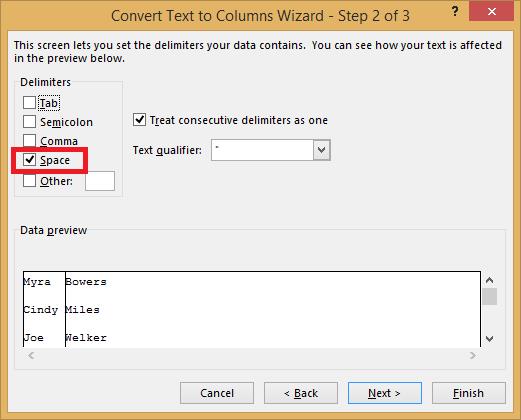
Task: Click the Other delimiter text field
Action: click(x=100, y=181)
